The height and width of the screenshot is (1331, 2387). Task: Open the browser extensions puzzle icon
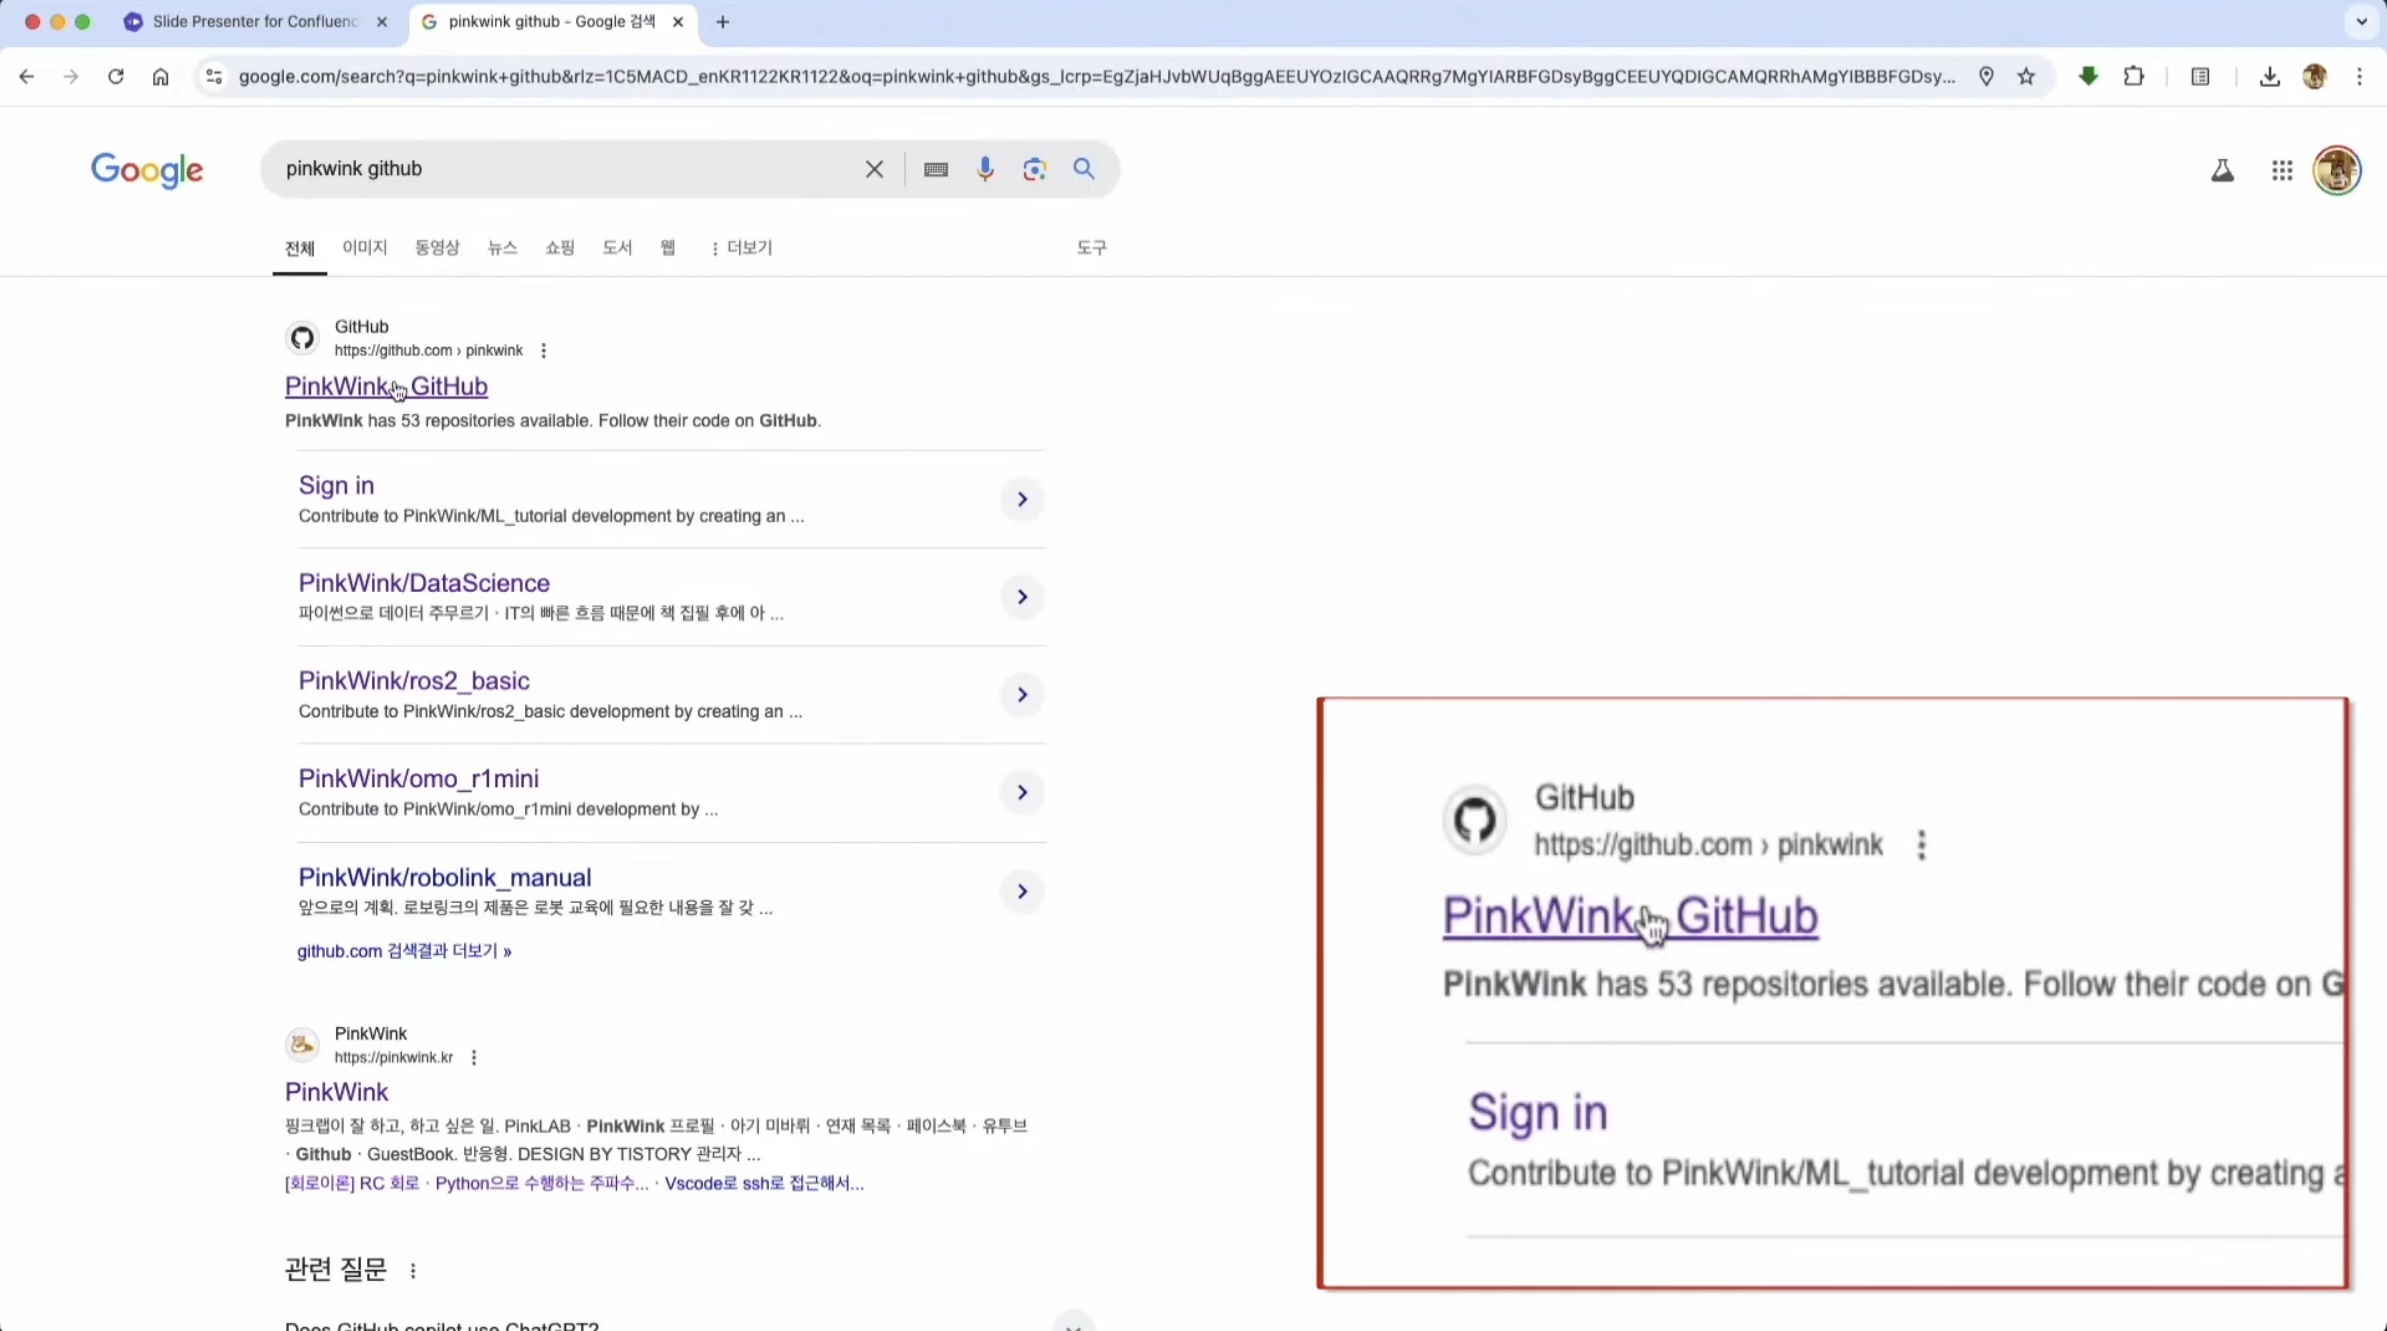tap(2133, 77)
